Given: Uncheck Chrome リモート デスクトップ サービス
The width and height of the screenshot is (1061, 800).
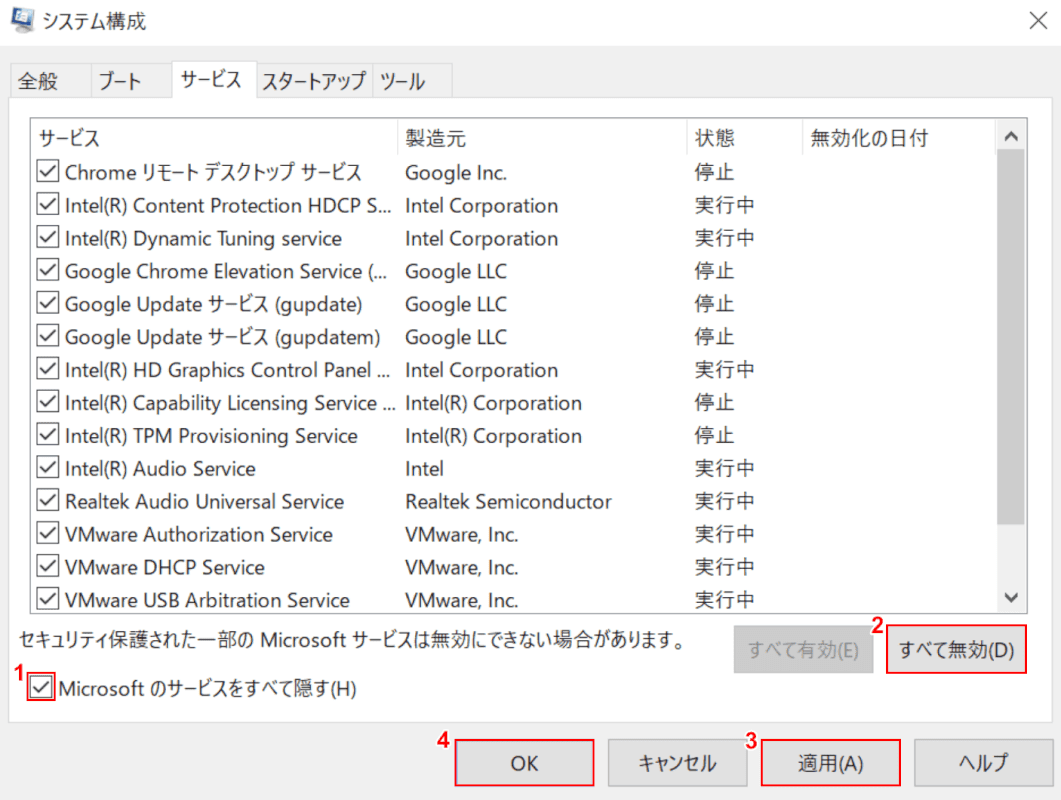Looking at the screenshot, I should 47,171.
